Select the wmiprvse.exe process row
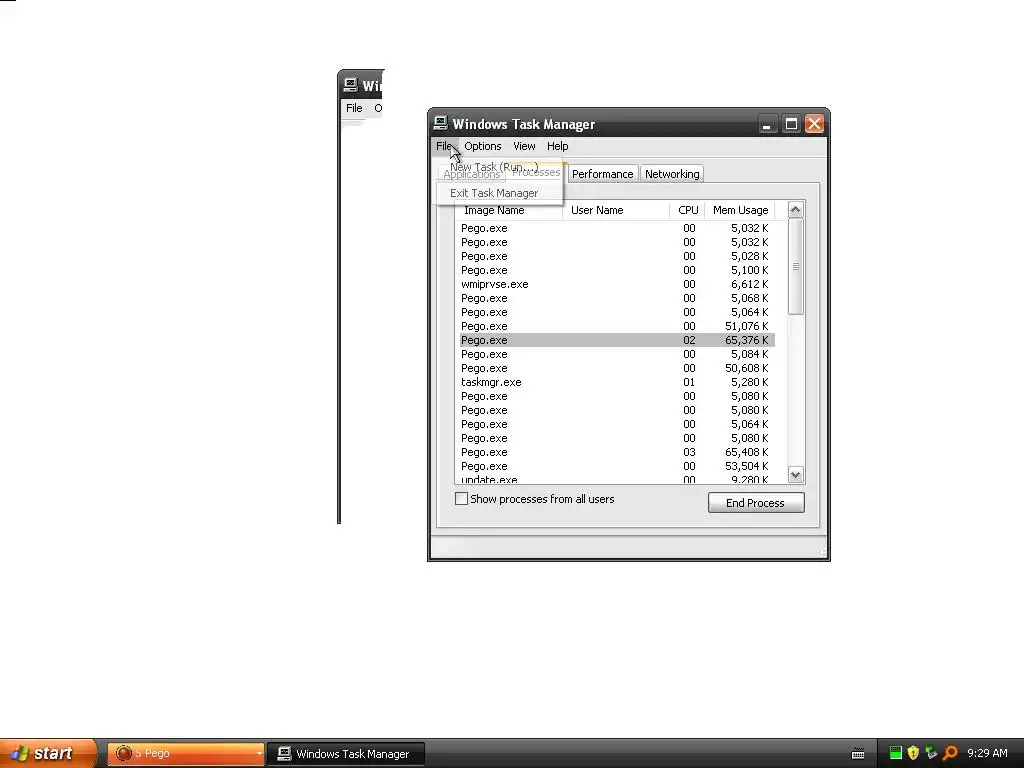 (617, 284)
